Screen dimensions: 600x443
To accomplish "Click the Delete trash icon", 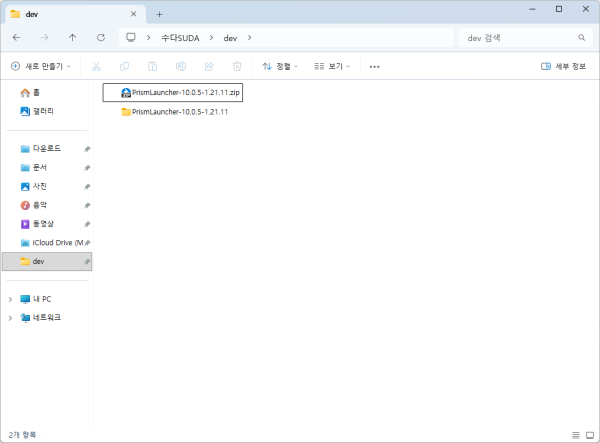I will coord(237,67).
